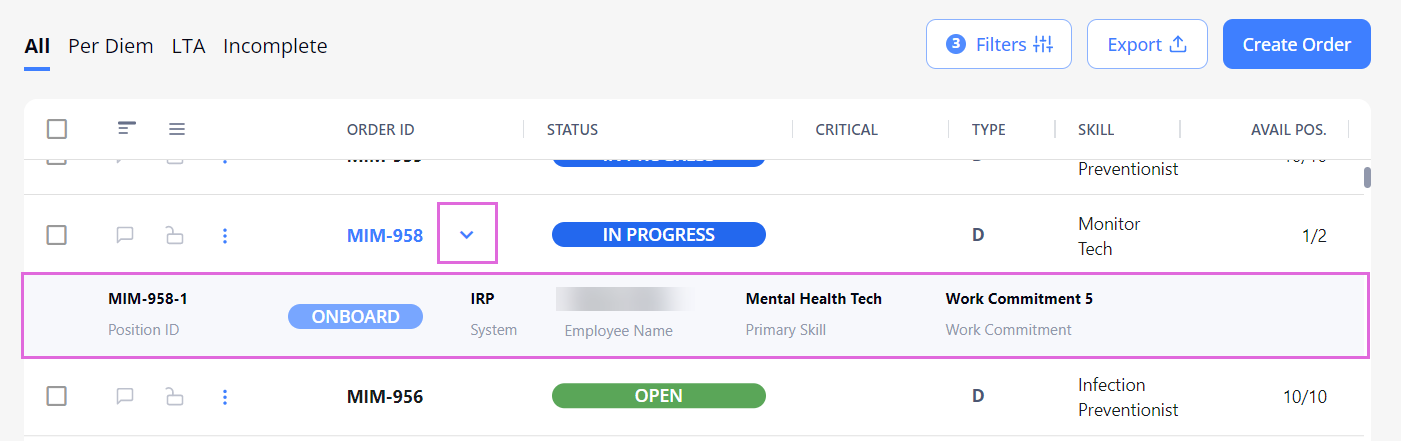Open three-dot menu for MIM-958
Image resolution: width=1401 pixels, height=441 pixels.
[x=225, y=236]
